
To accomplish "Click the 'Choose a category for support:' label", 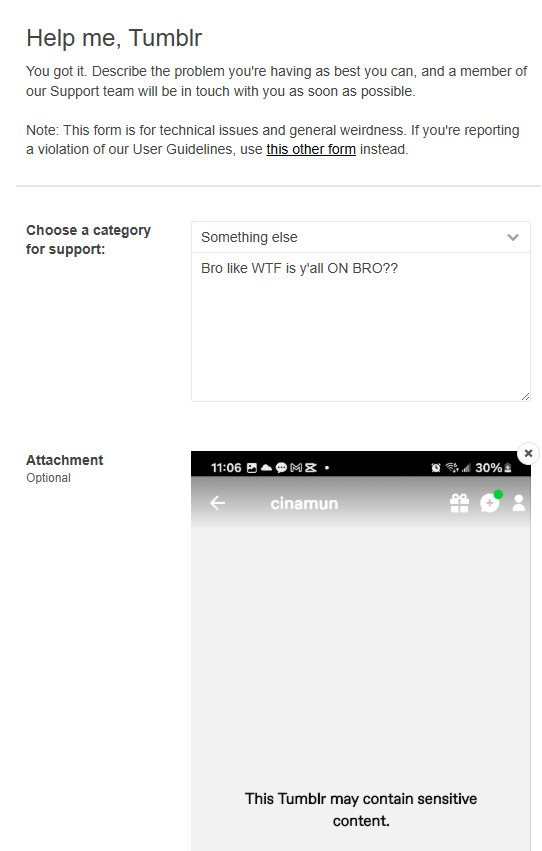I will coord(88,239).
